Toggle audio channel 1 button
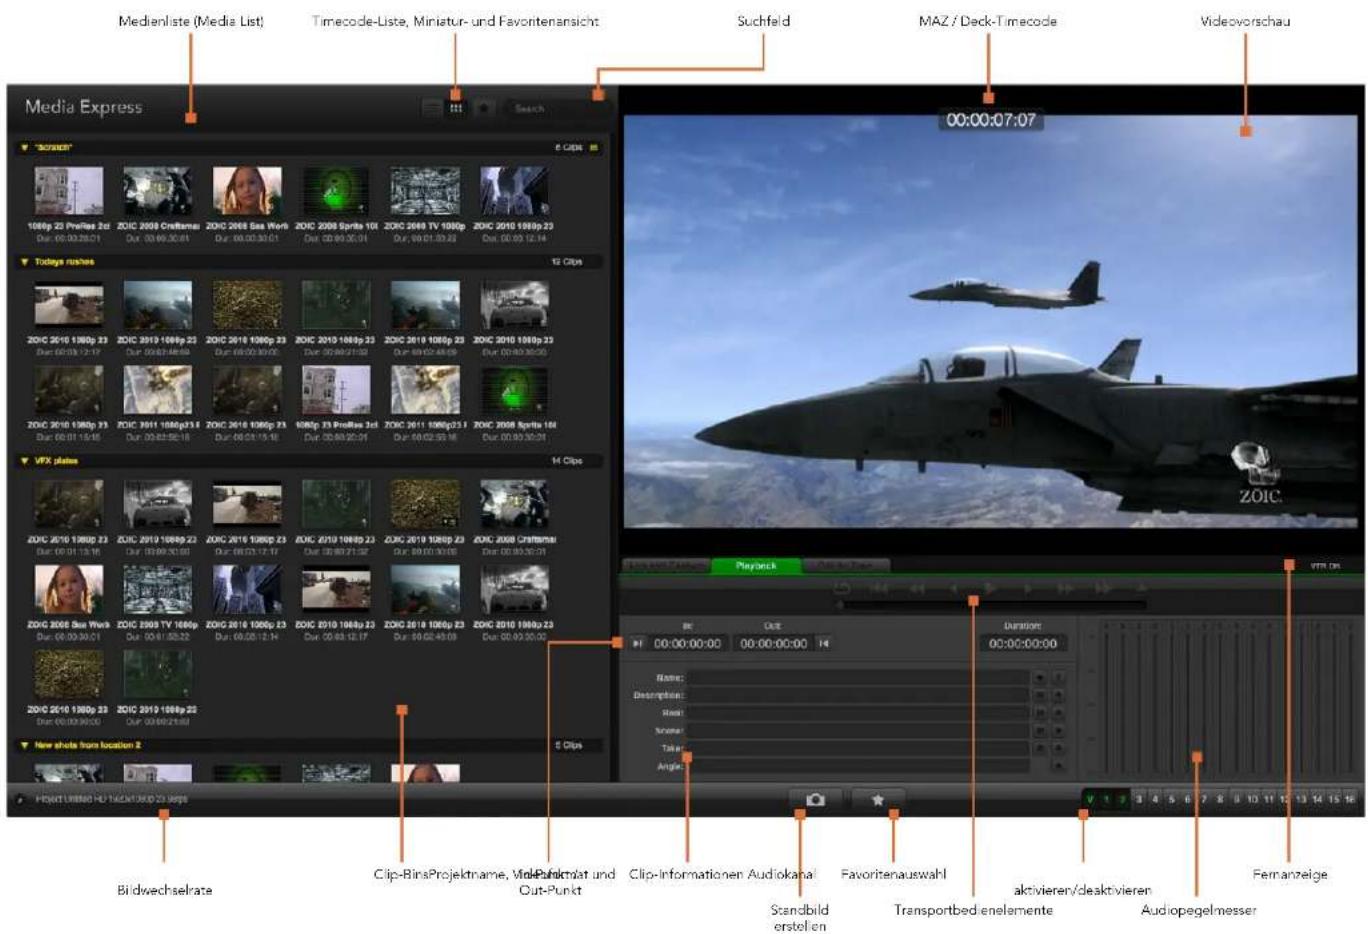Image resolution: width=1368 pixels, height=934 pixels. point(1106,799)
